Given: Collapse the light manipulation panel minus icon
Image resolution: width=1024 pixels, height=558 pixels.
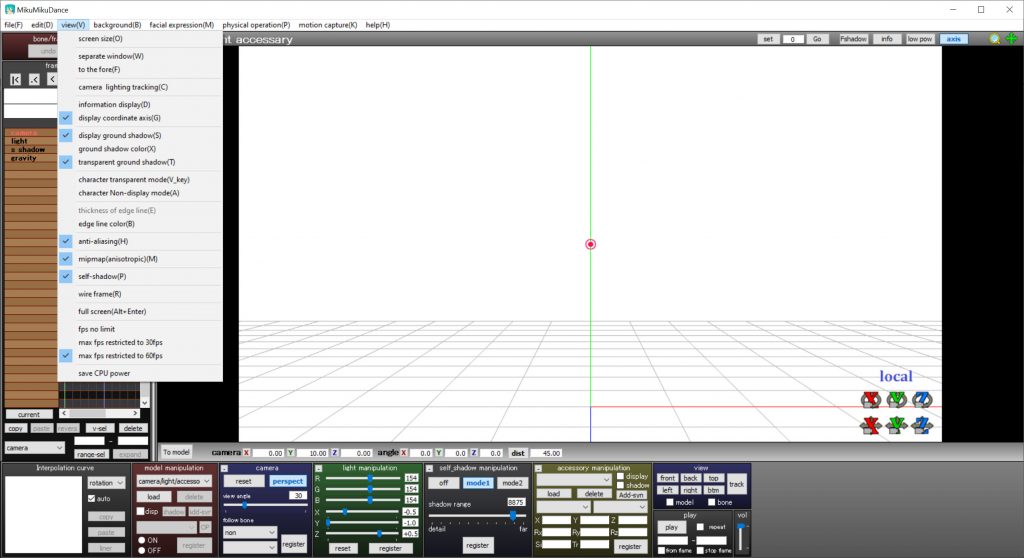Looking at the screenshot, I should click(x=319, y=468).
